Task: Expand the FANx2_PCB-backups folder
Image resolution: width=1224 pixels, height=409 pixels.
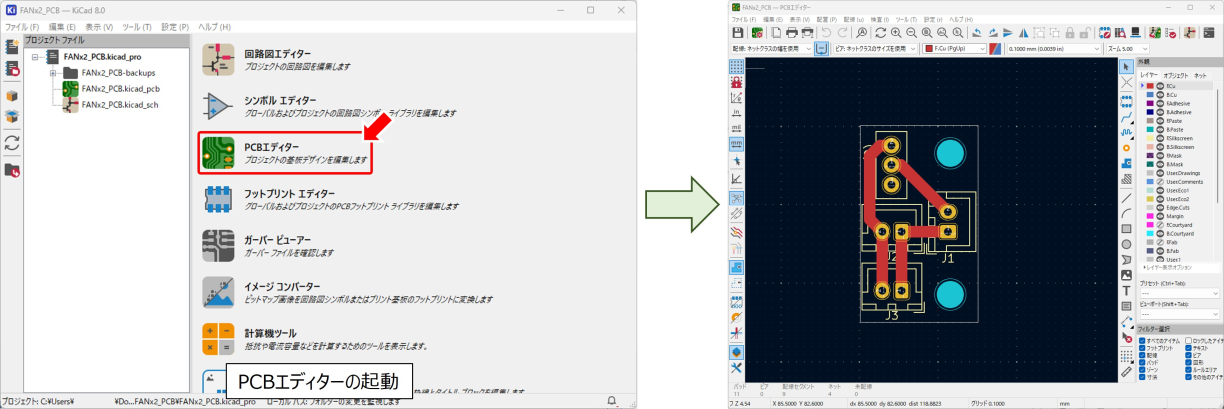Action: (52, 73)
